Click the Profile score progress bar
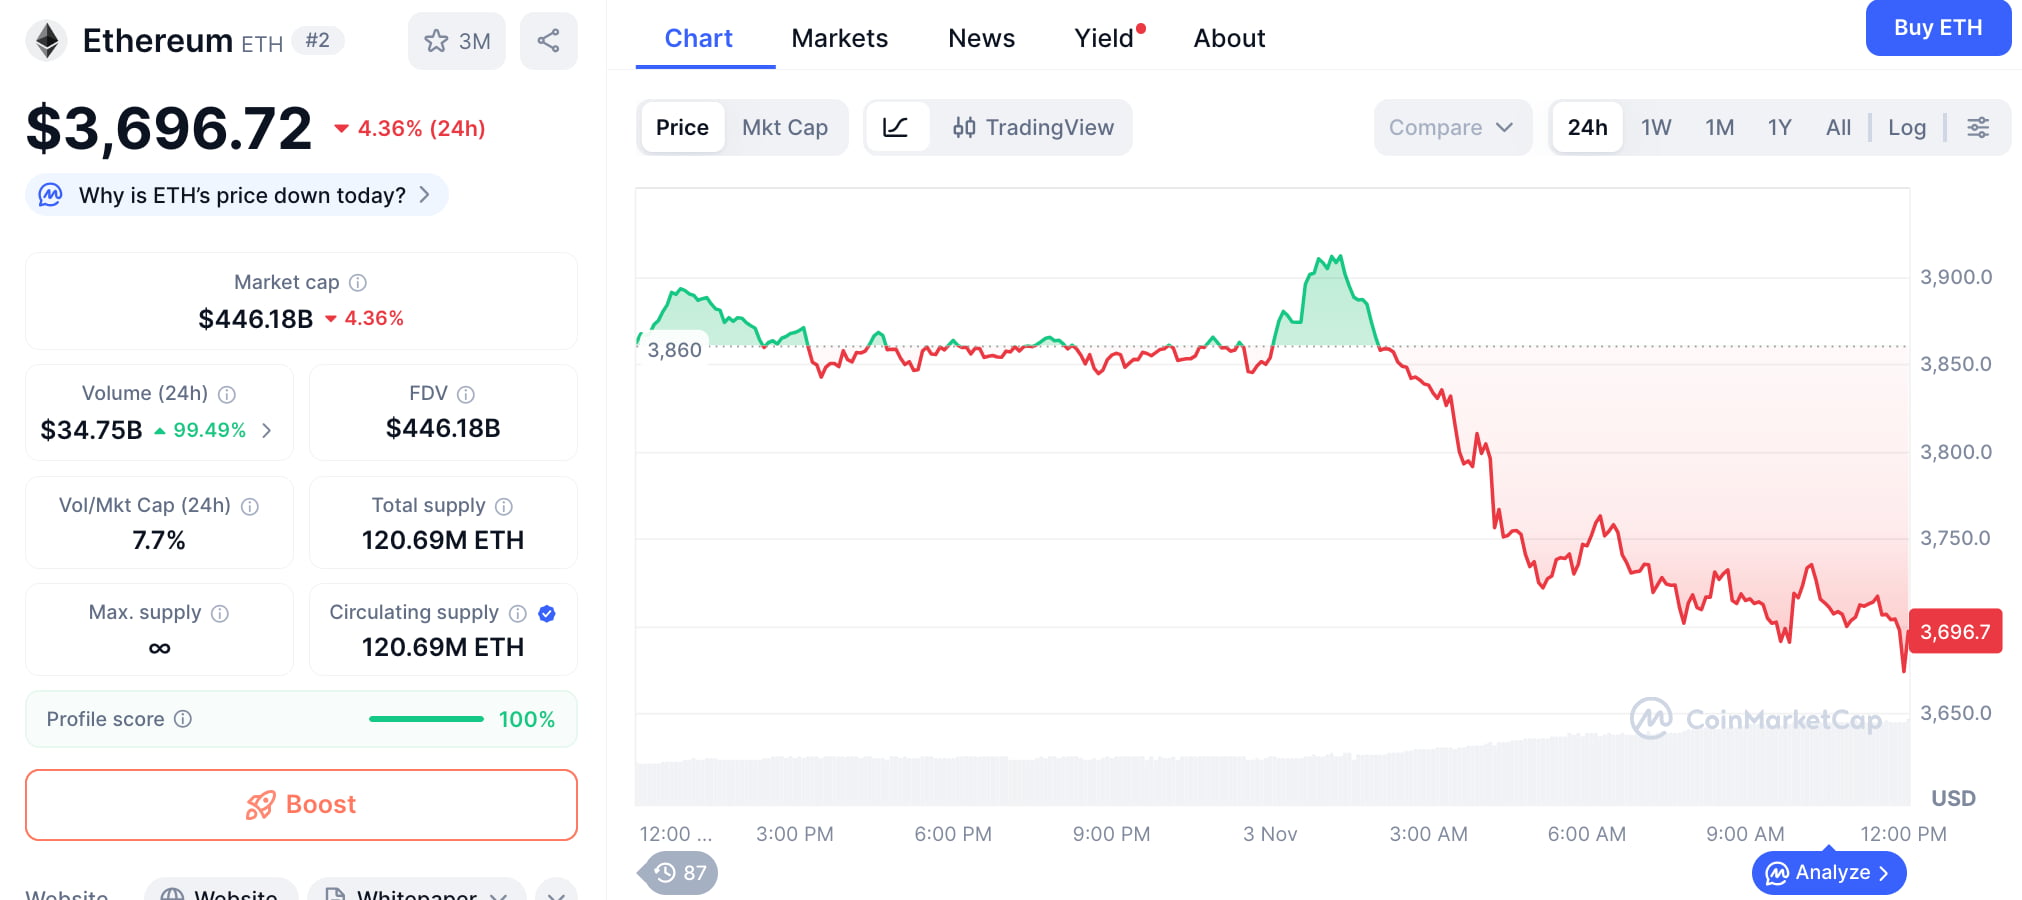The image size is (2022, 900). pyautogui.click(x=425, y=718)
